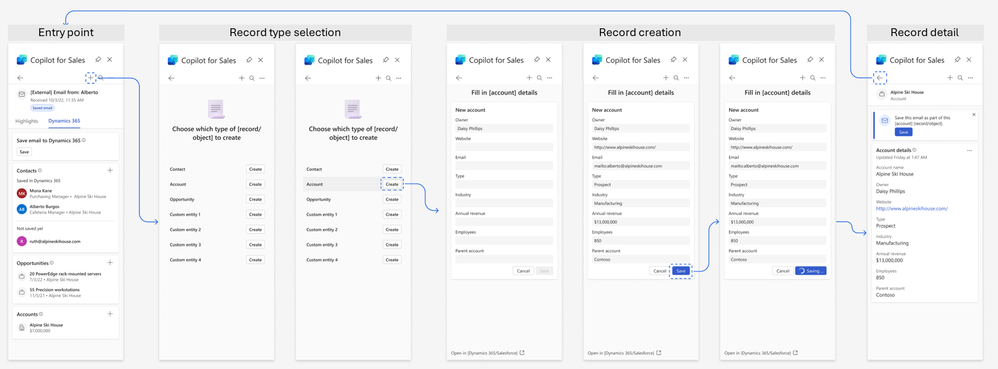This screenshot has height=369, width=998.
Task: Open Account details card ellipsis menu
Action: click(969, 150)
